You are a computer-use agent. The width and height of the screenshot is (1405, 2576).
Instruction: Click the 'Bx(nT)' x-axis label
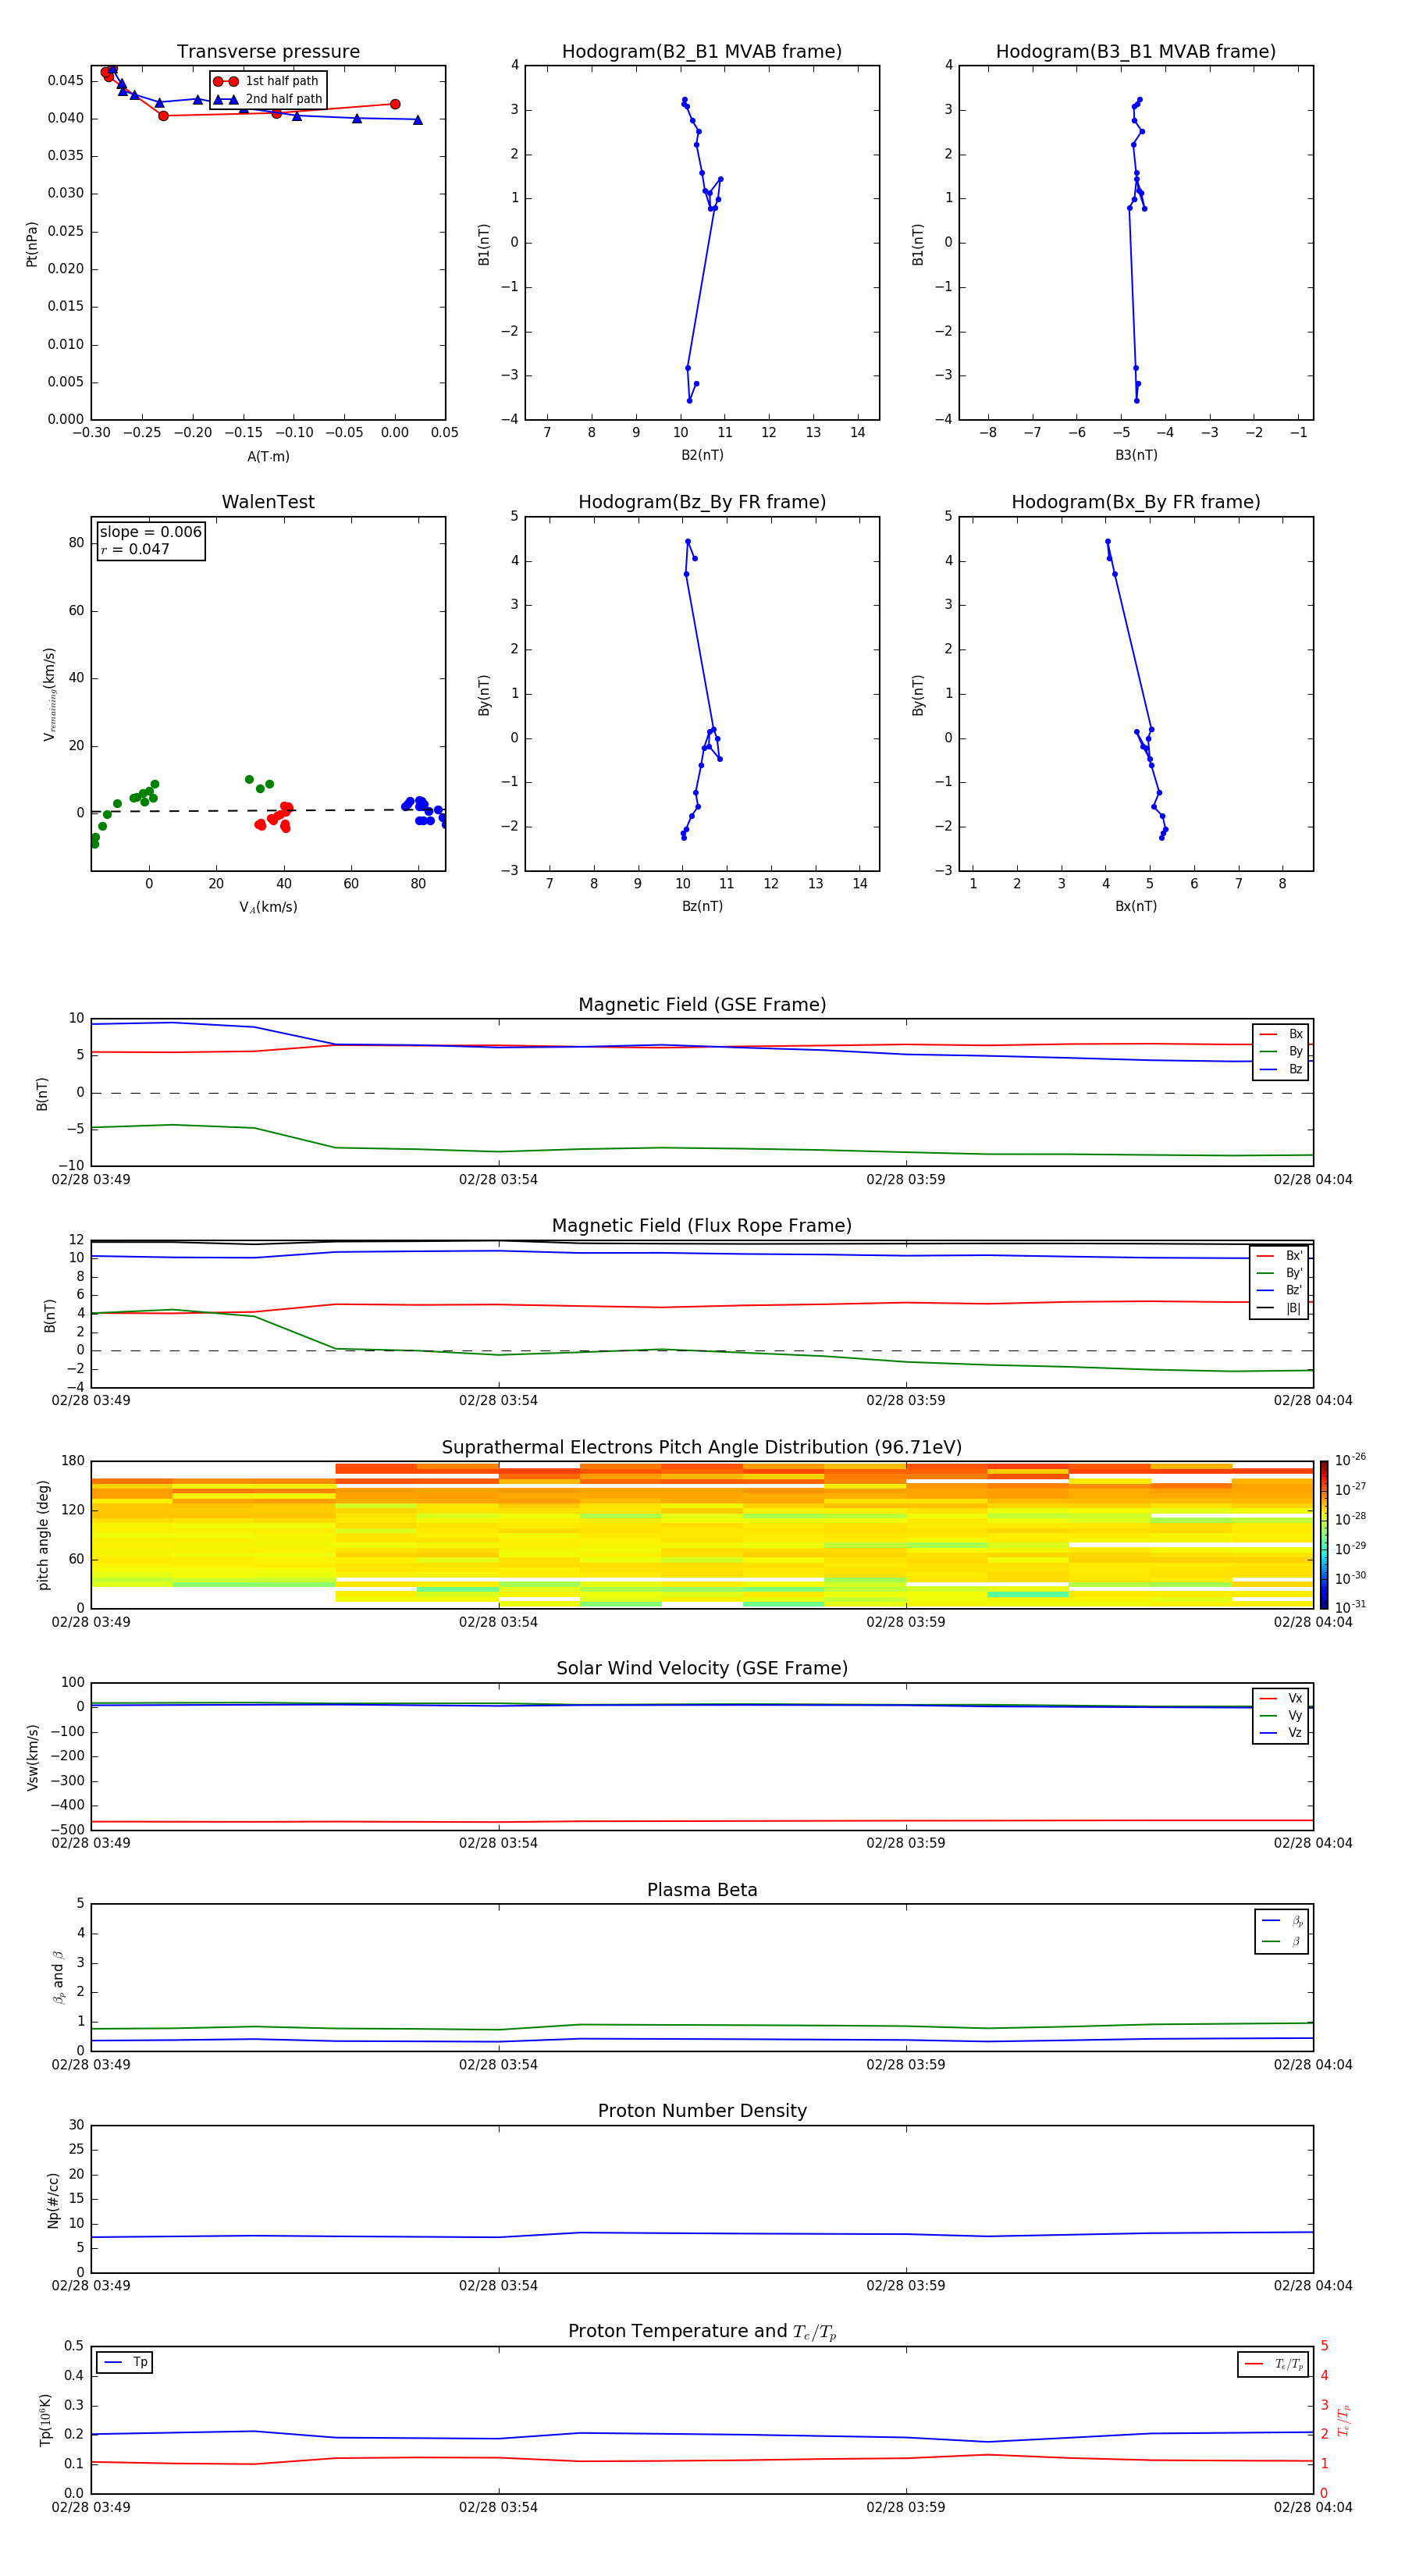tap(1136, 906)
